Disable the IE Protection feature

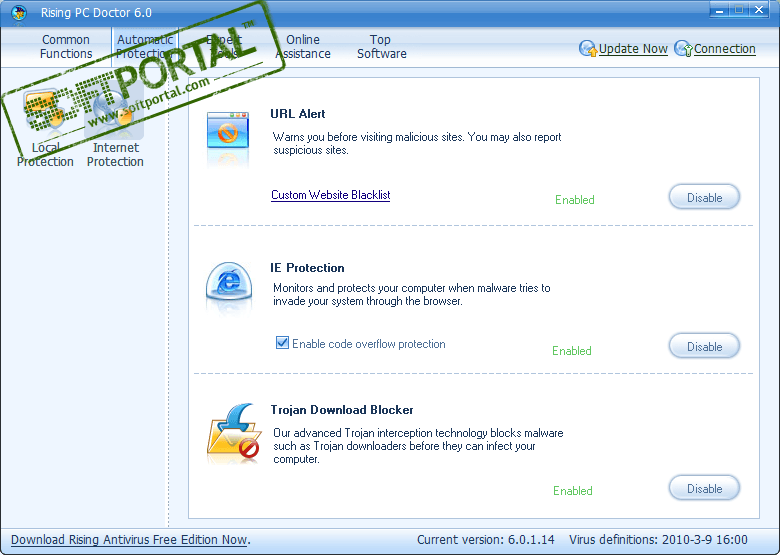click(704, 346)
